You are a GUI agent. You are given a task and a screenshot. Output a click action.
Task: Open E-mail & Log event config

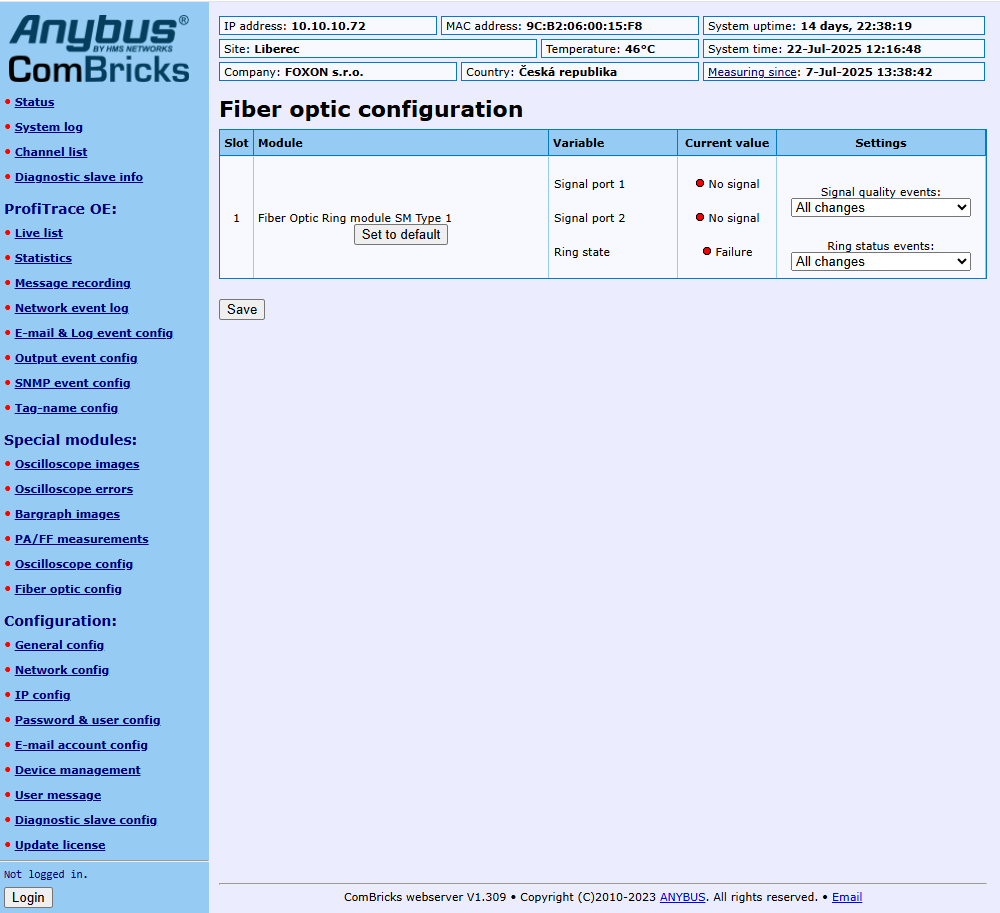[x=94, y=332]
